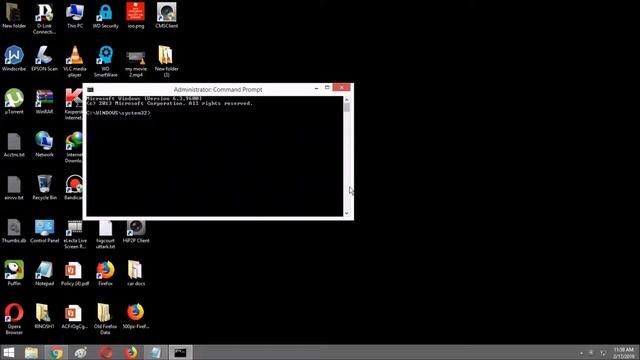
Task: Open Opera from the taskbar
Action: 106,353
